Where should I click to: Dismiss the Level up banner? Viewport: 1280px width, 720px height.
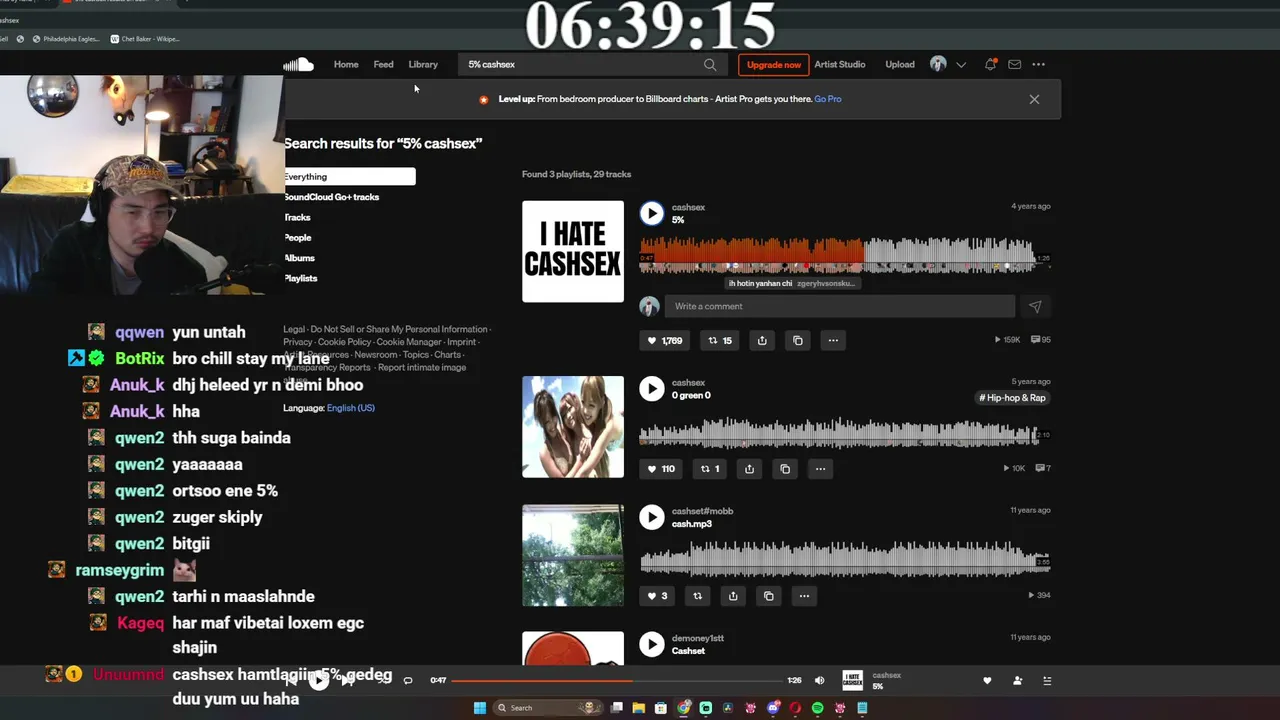pos(1034,99)
